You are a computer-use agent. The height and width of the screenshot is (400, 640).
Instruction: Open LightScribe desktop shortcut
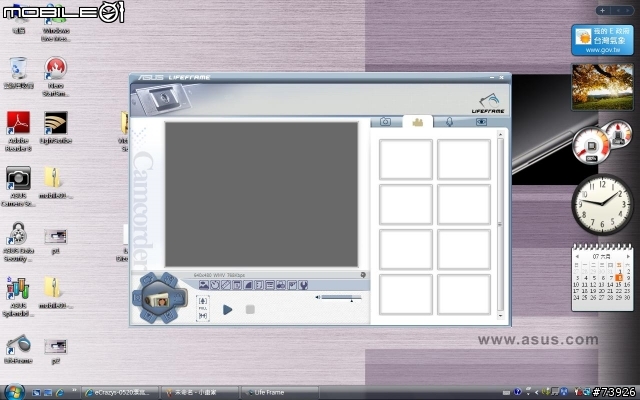click(x=56, y=128)
